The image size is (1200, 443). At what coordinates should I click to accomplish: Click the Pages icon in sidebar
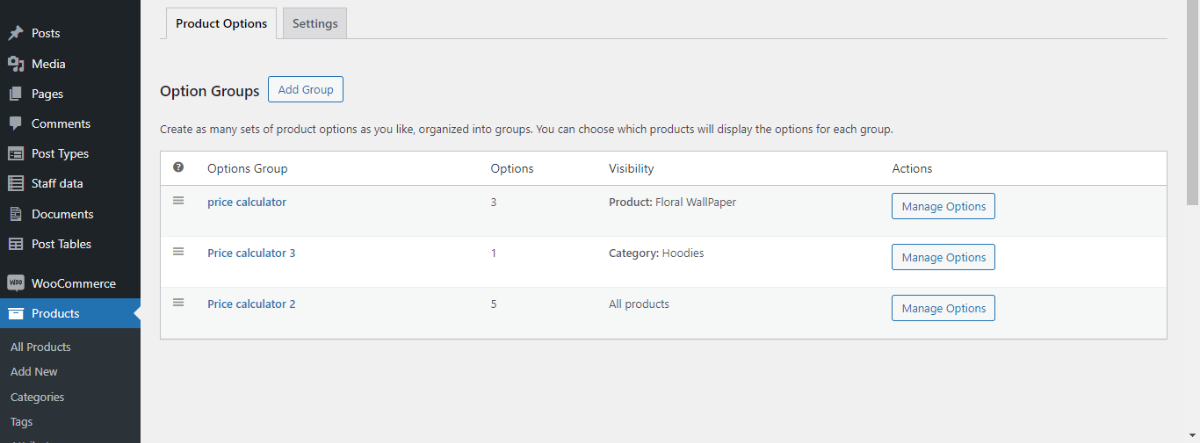[15, 93]
